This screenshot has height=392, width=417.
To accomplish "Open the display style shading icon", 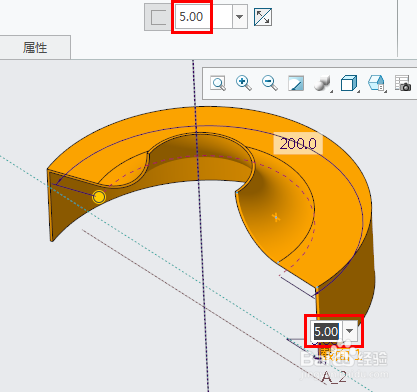I will [x=322, y=83].
